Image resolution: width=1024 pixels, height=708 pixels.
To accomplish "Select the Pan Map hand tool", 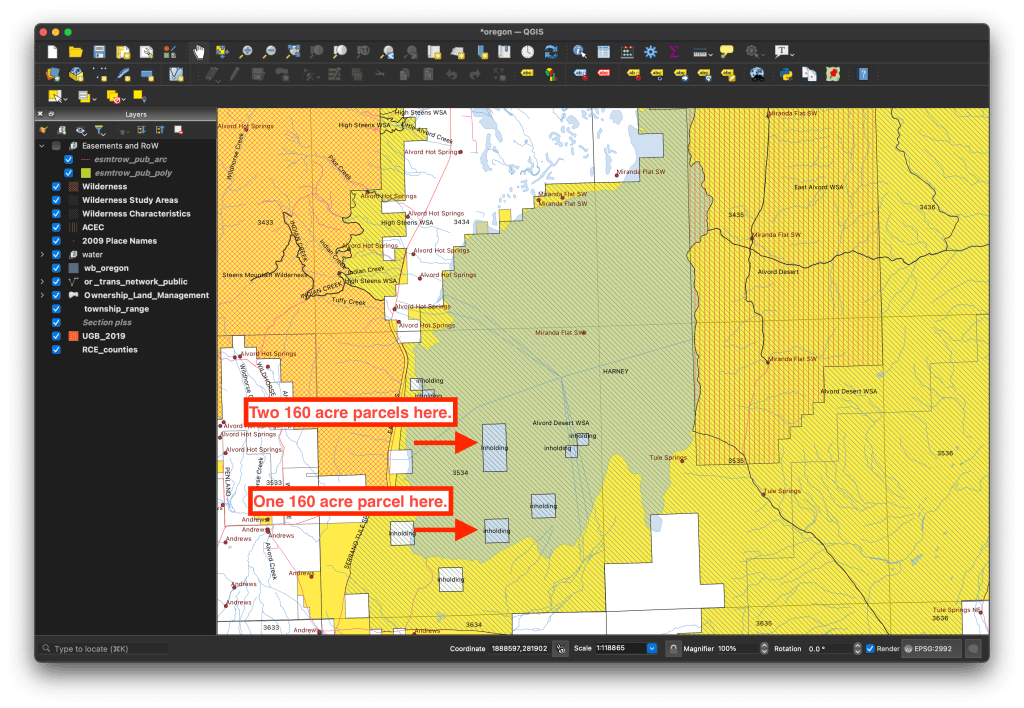I will [x=198, y=52].
